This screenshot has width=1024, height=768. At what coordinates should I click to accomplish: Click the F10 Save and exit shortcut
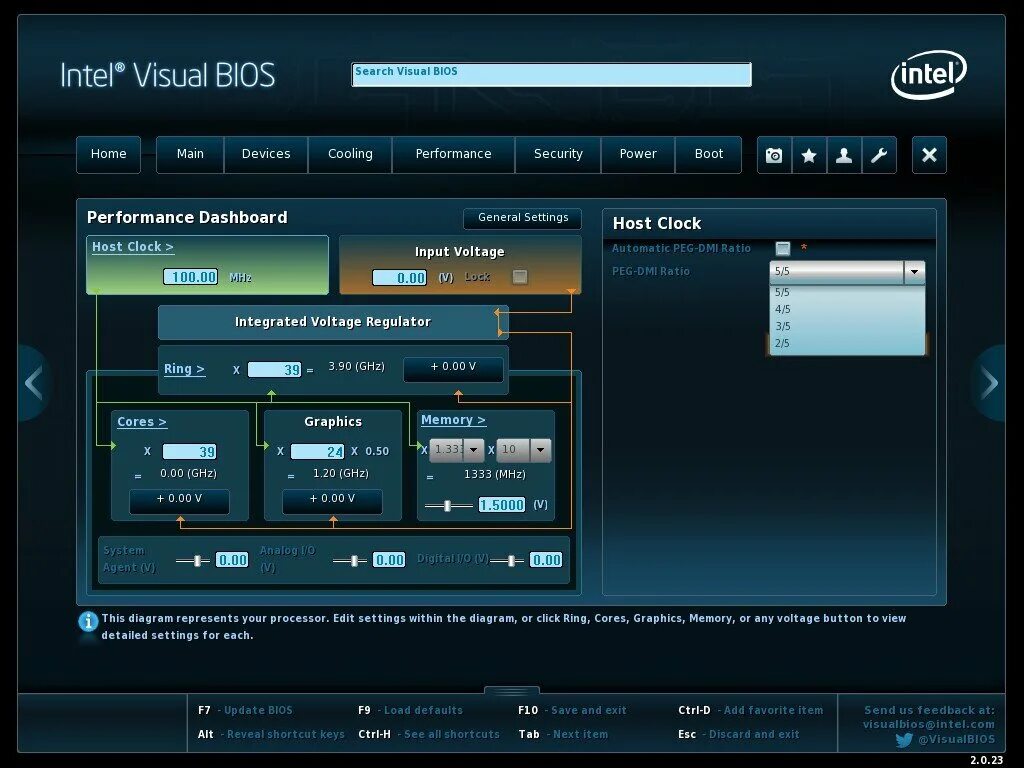coord(572,711)
